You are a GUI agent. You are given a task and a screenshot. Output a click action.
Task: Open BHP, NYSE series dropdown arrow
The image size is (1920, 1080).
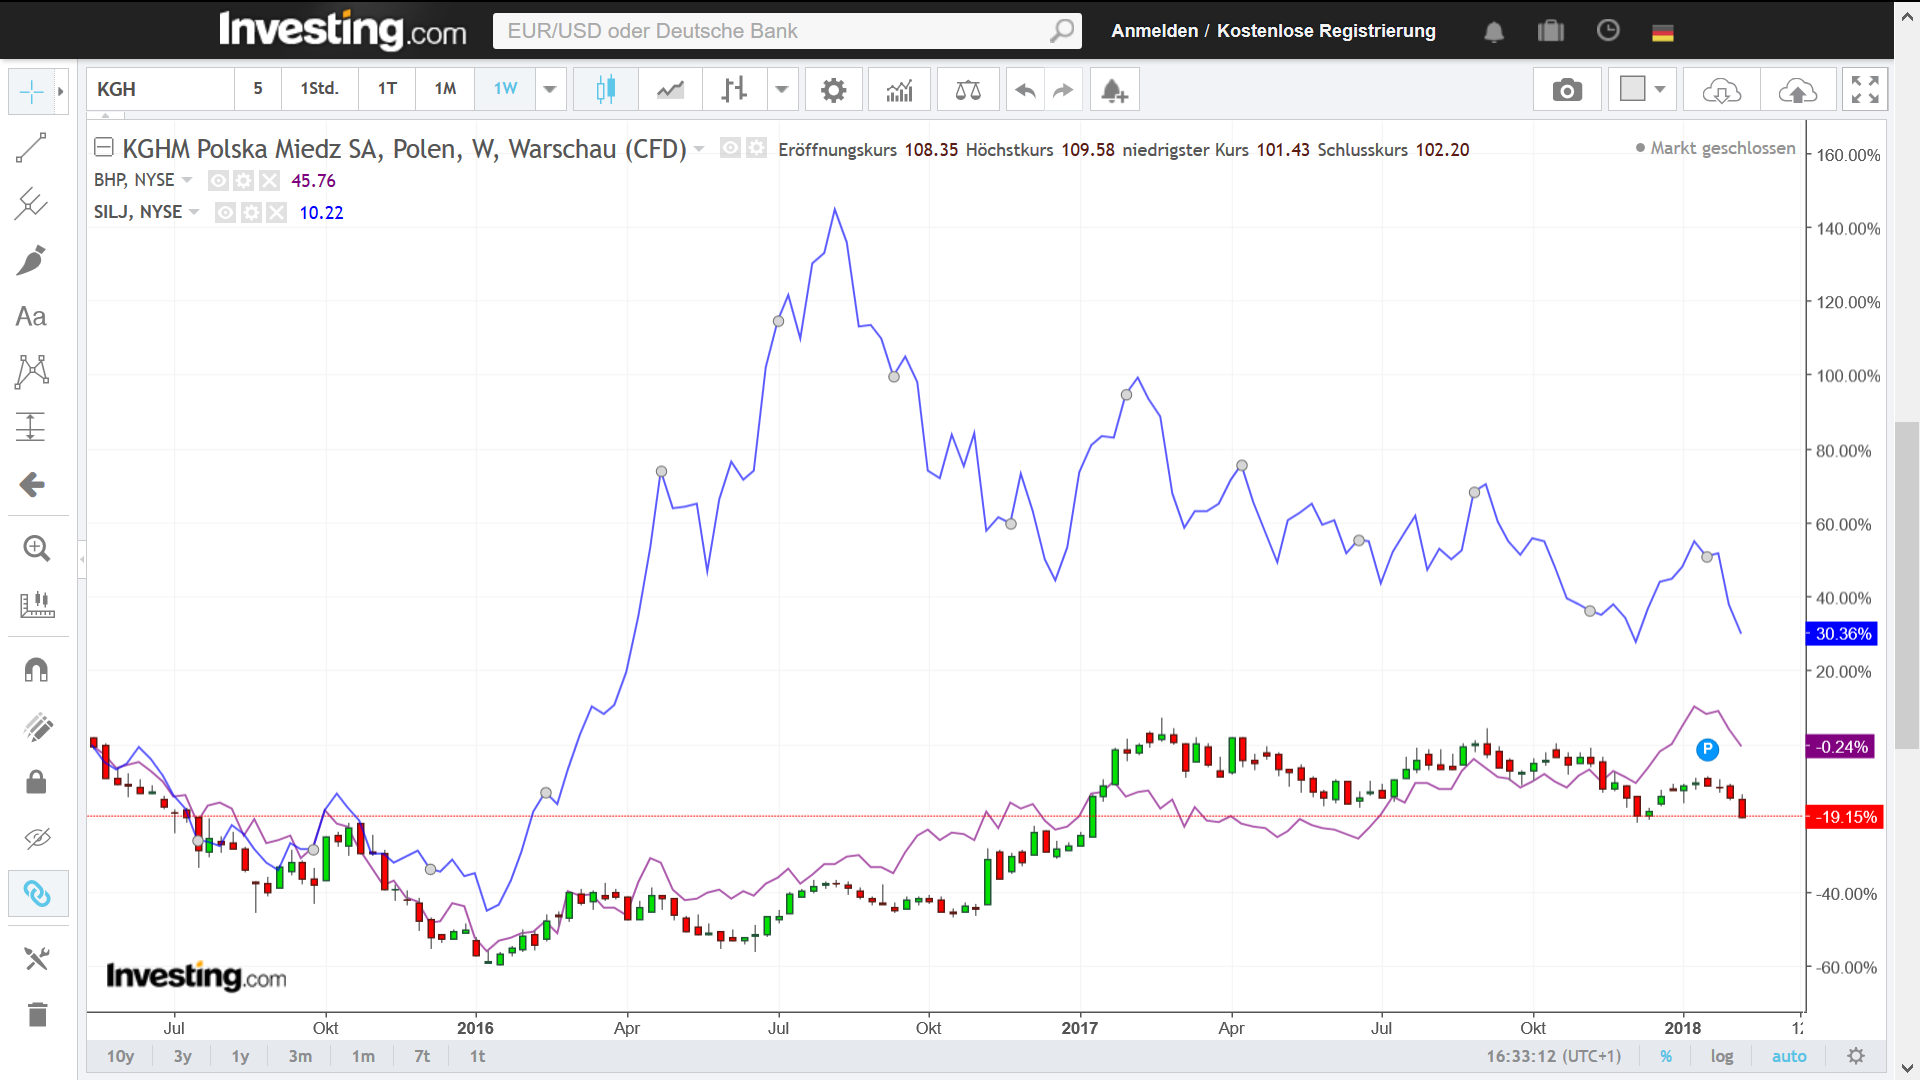[187, 180]
